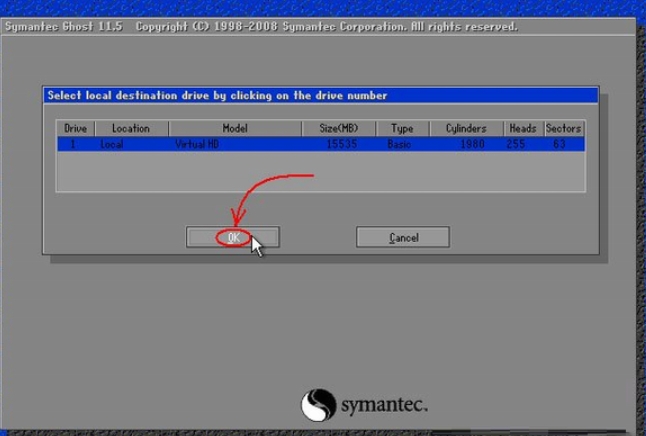Click the Model column header

tap(235, 129)
